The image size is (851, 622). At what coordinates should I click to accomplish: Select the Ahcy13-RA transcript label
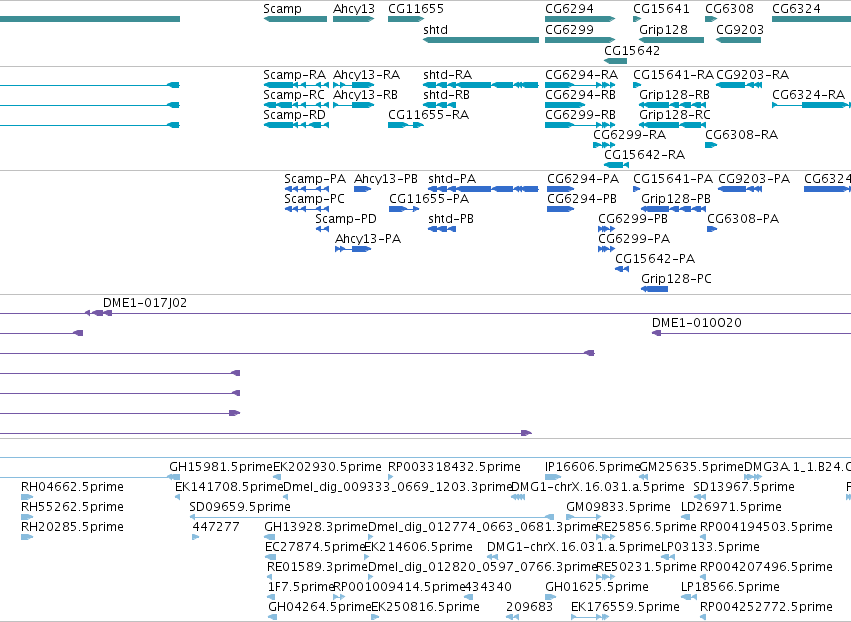click(366, 75)
